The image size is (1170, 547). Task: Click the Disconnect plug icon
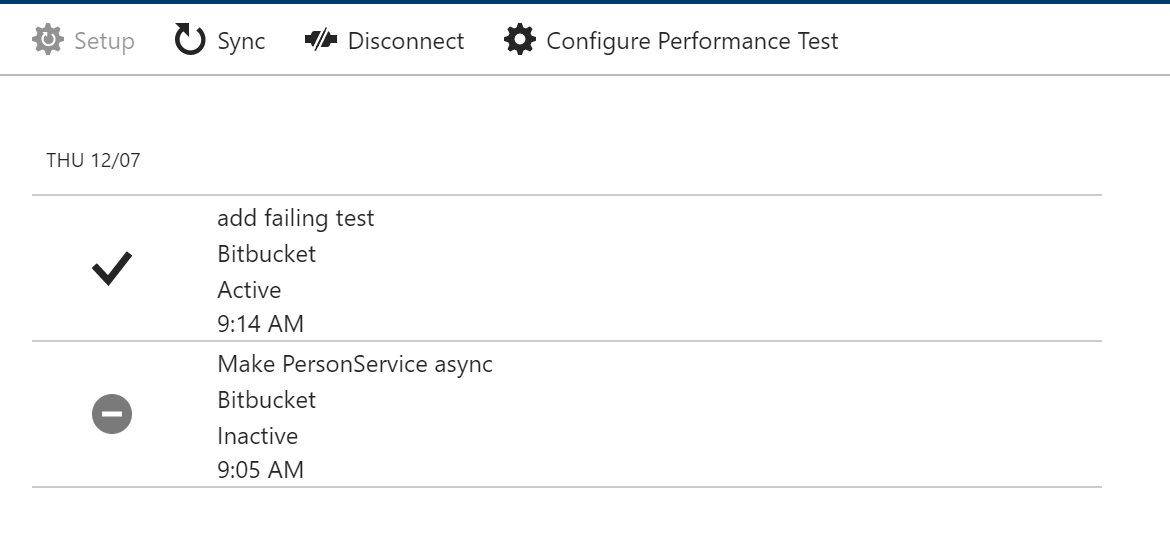[320, 40]
